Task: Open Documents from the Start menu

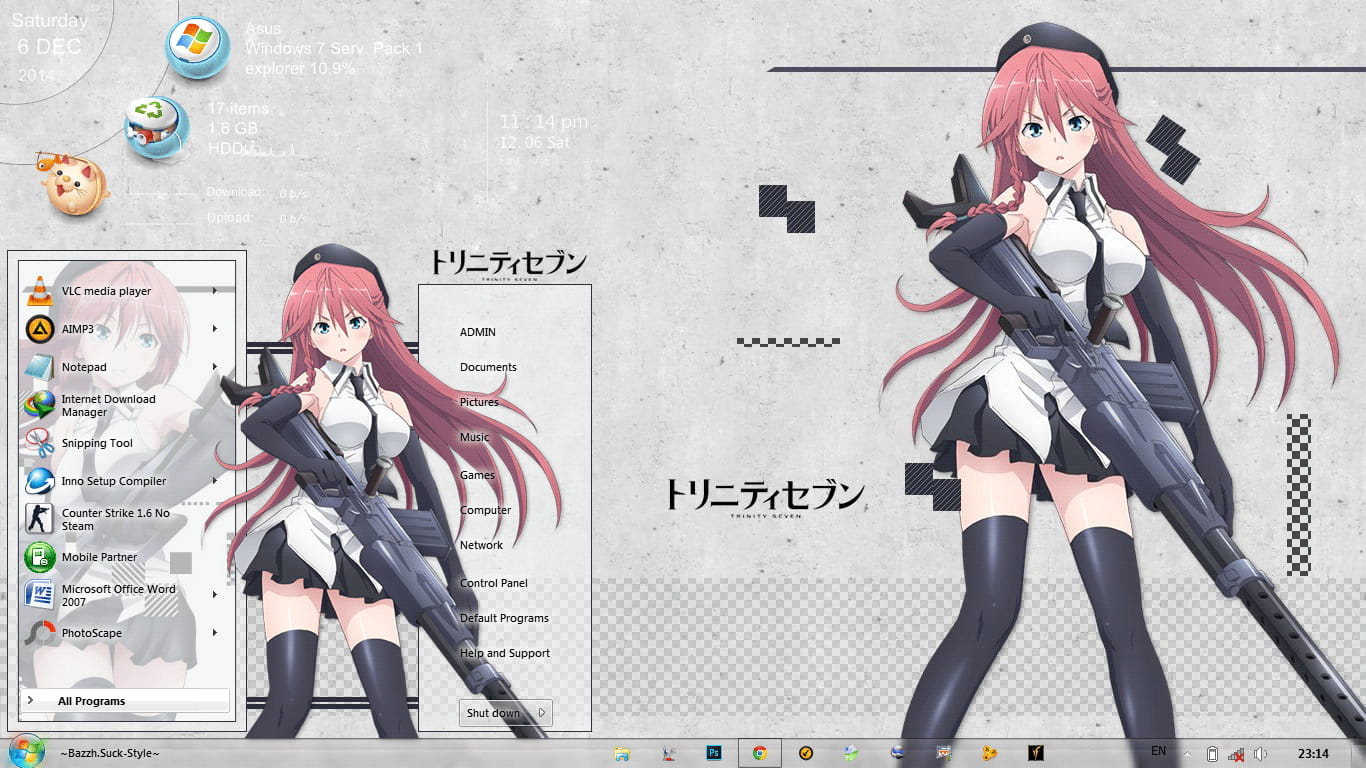Action: tap(488, 367)
